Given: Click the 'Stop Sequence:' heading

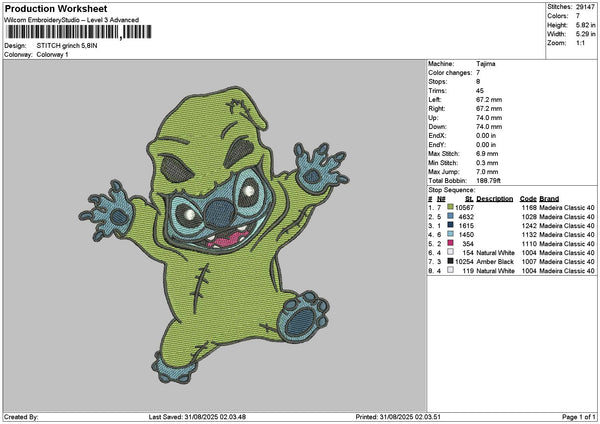Looking at the screenshot, I should [x=452, y=190].
